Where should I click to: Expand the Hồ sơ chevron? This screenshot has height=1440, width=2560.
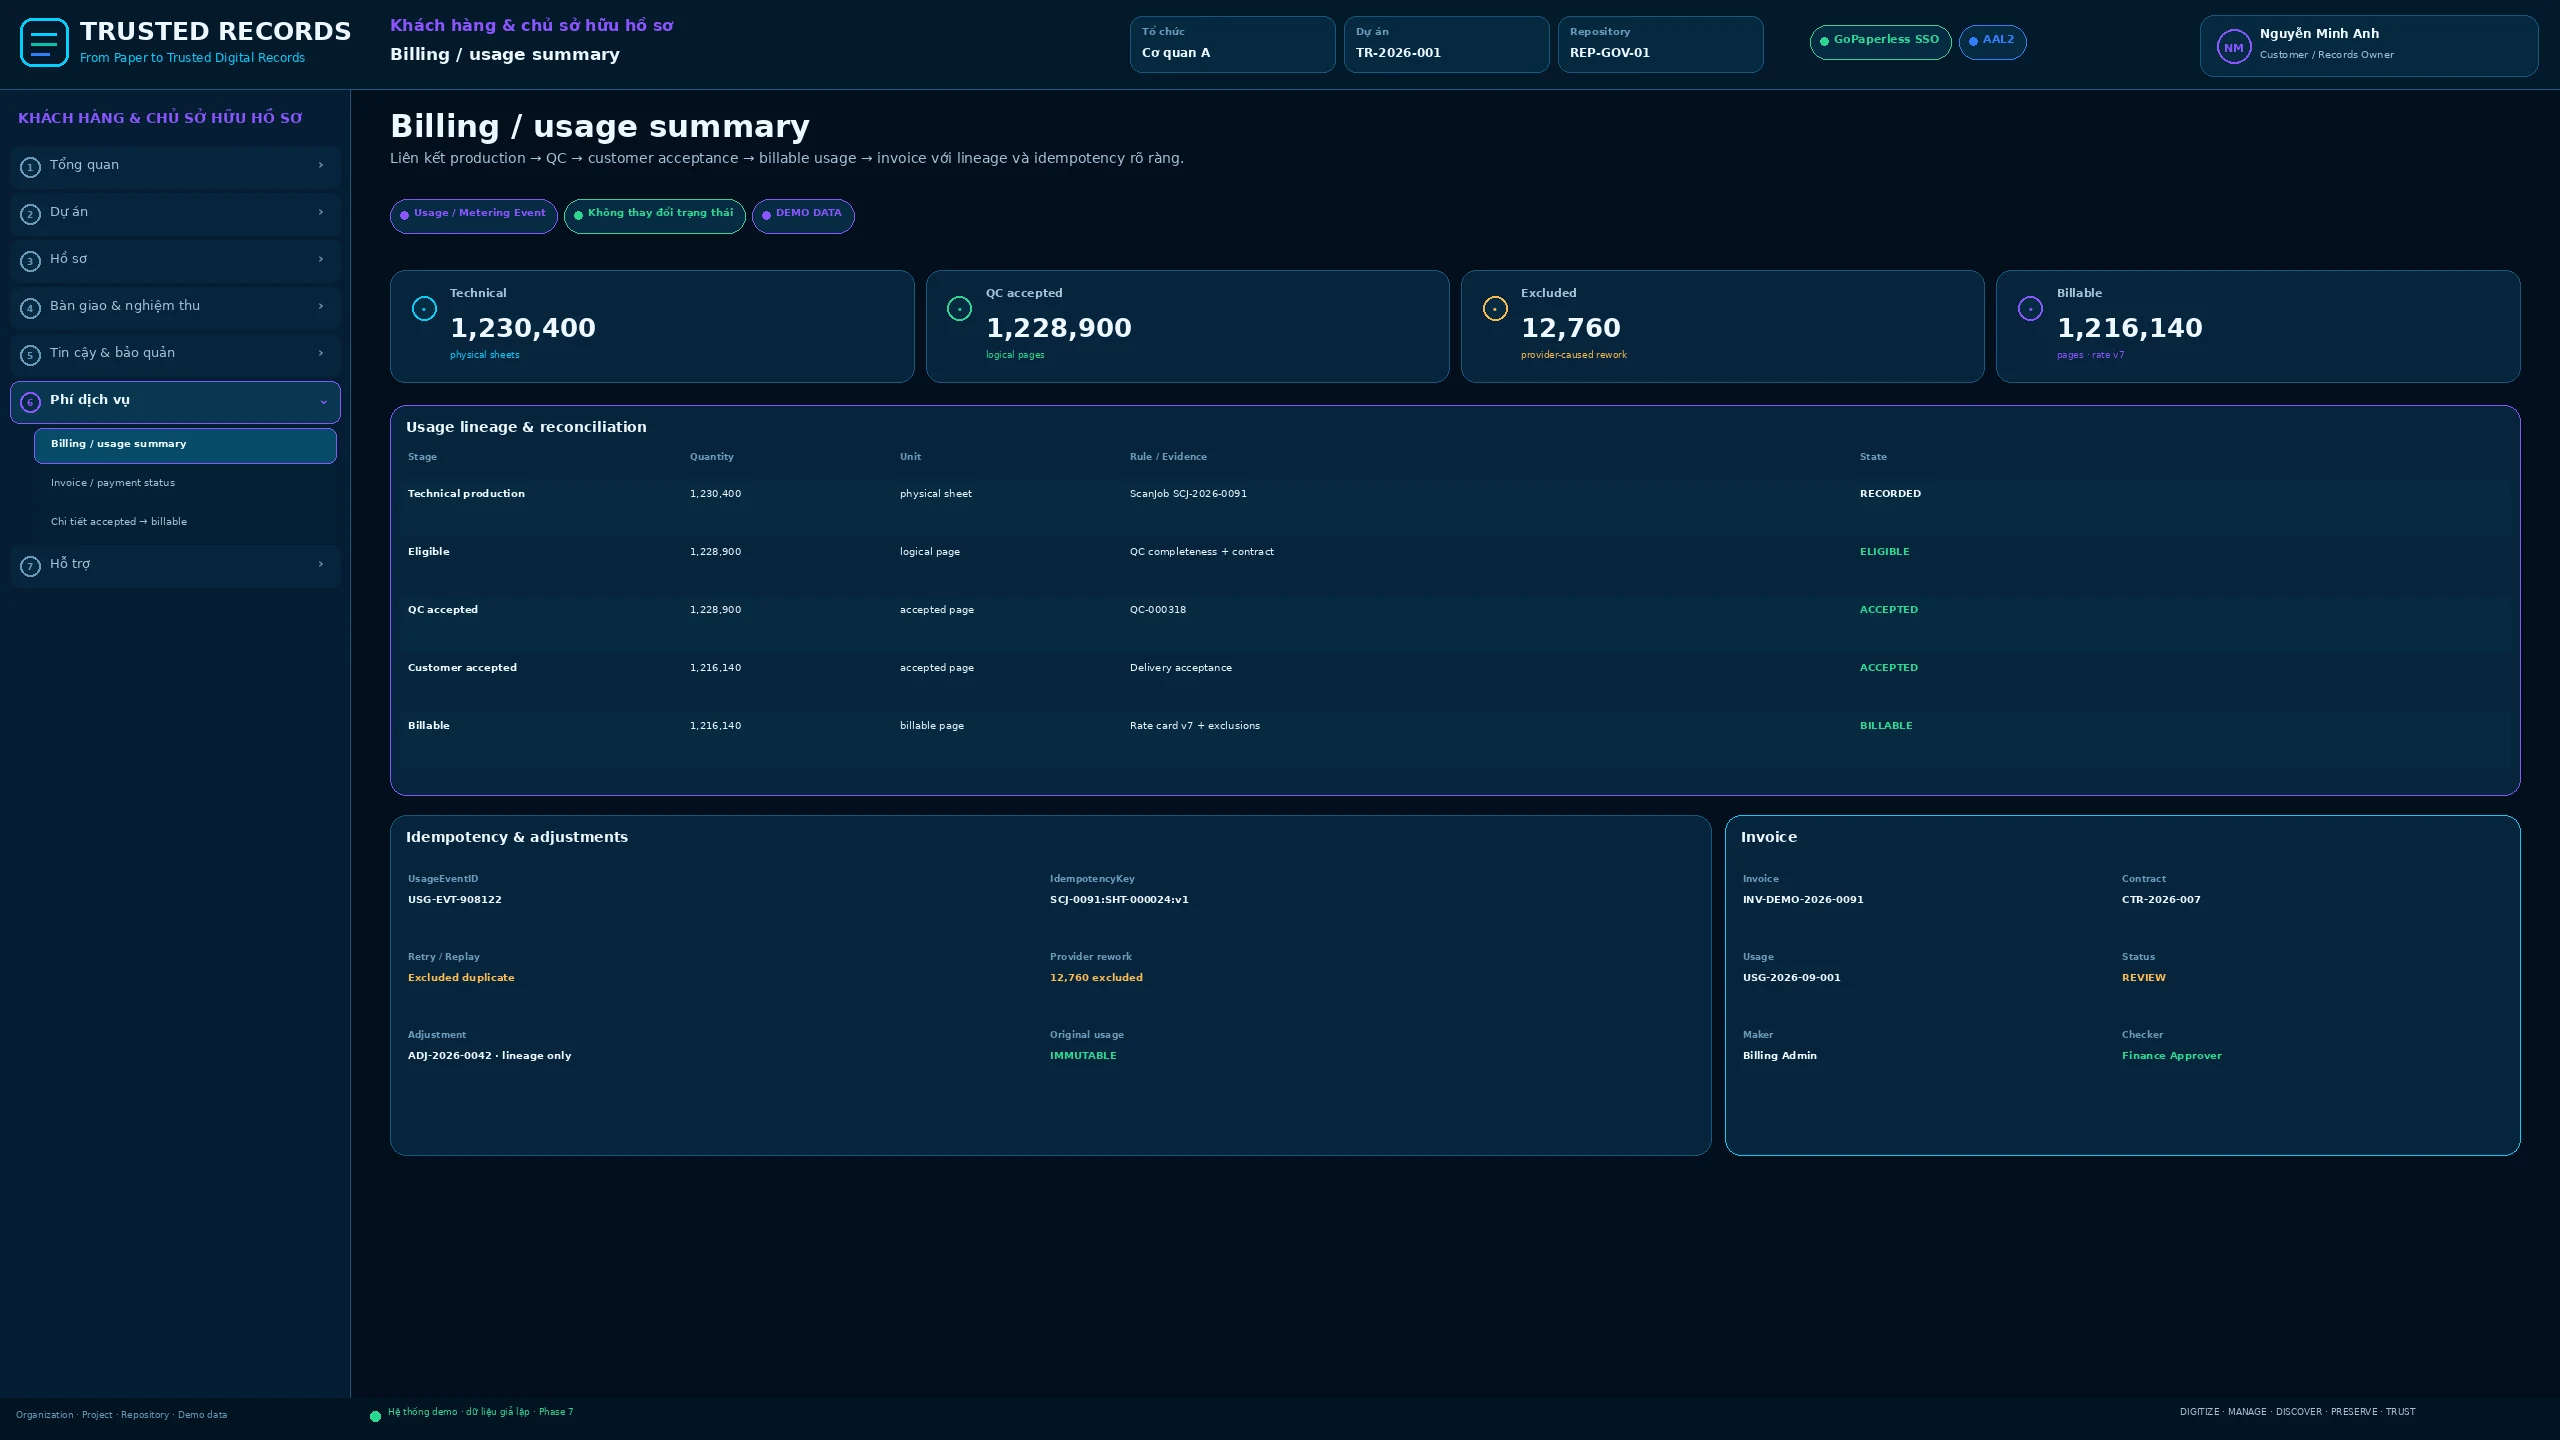(321, 259)
